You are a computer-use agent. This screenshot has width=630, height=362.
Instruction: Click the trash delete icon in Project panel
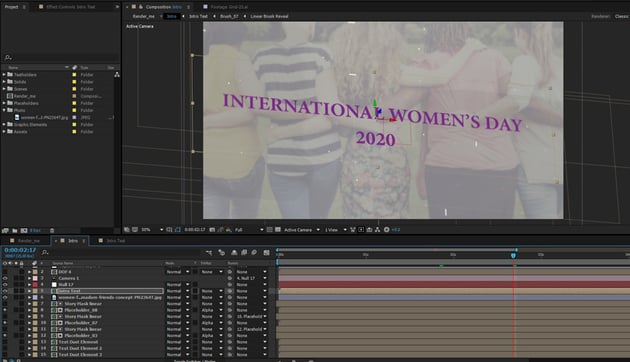coord(52,231)
